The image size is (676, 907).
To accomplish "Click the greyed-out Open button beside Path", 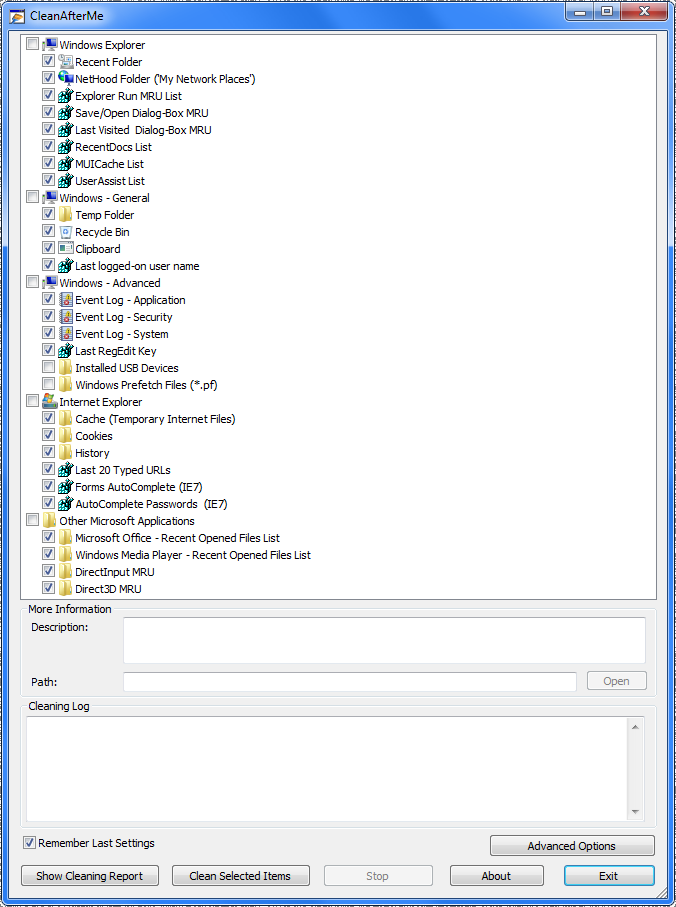I will point(616,681).
